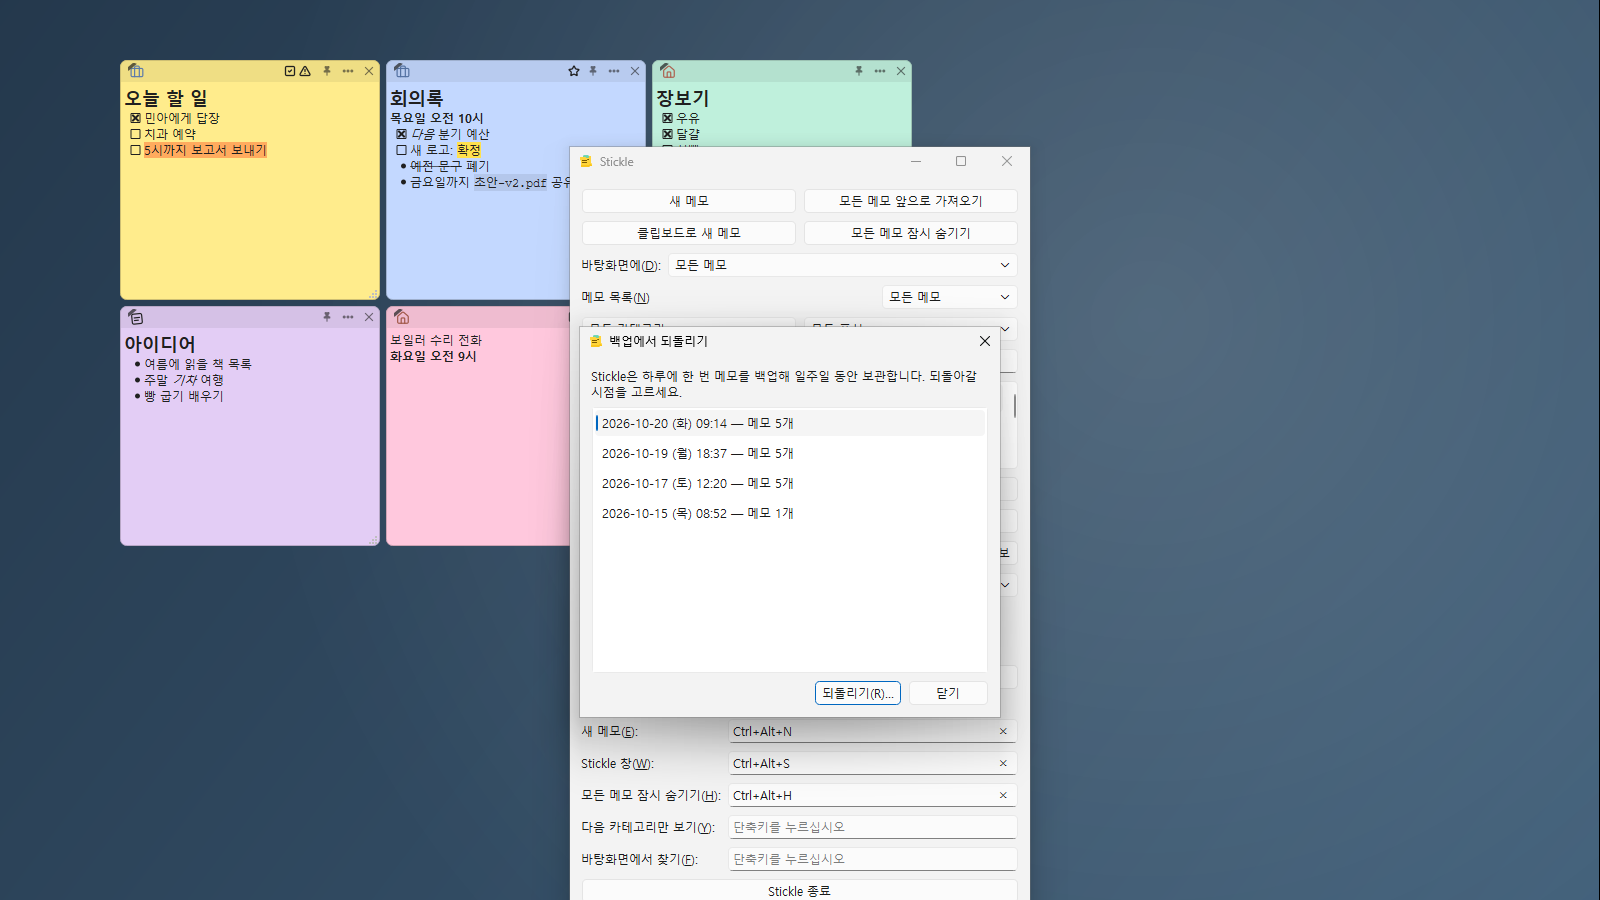Open the 회의록 note's more options menu

click(614, 71)
